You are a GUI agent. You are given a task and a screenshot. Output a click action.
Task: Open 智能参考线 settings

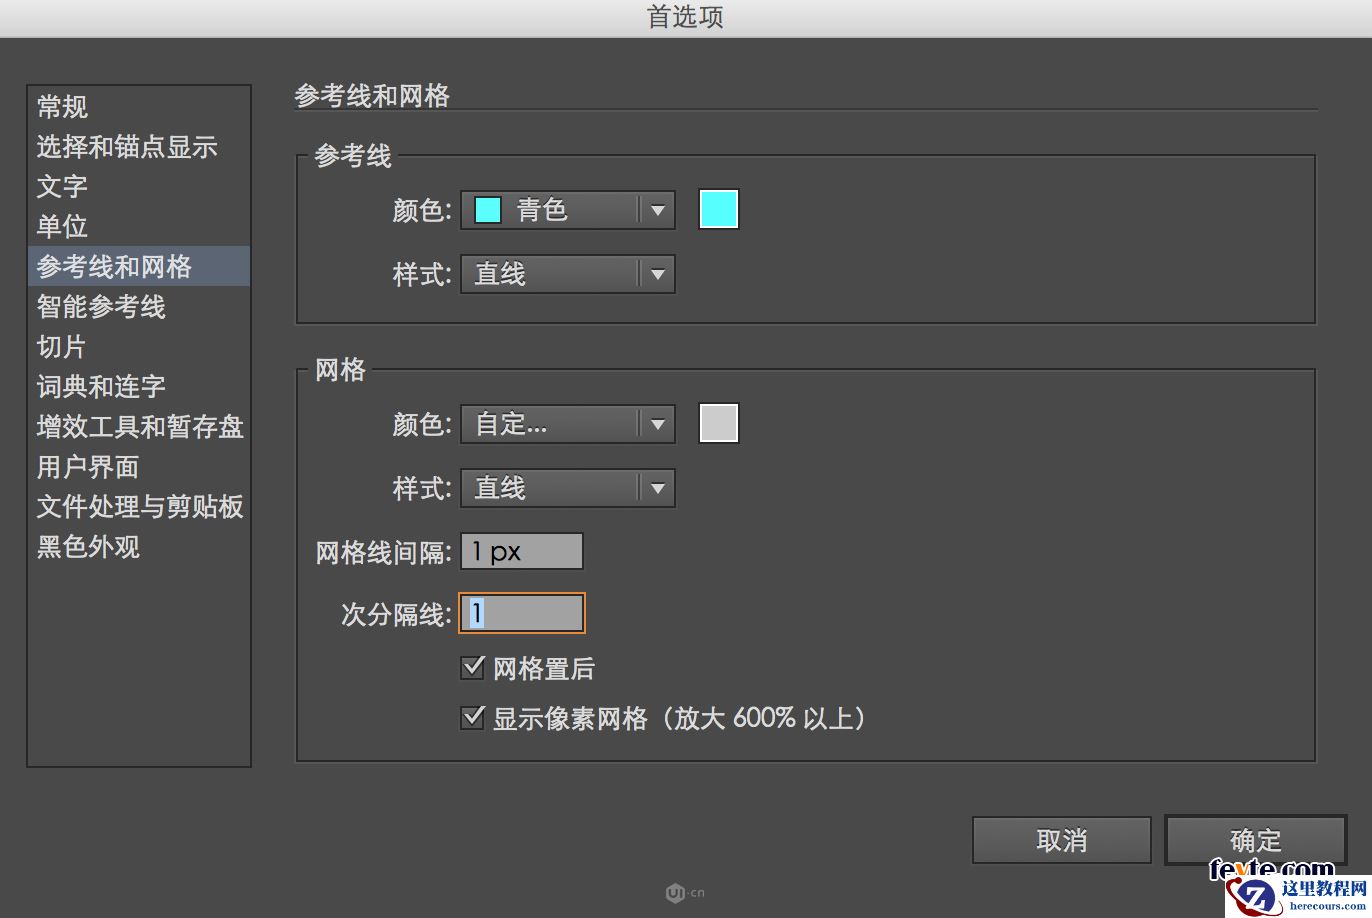click(x=100, y=307)
